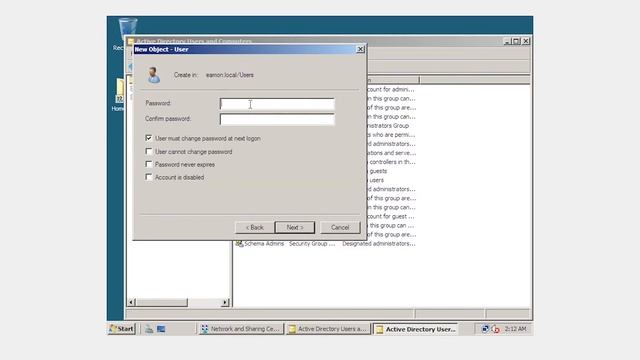
Task: Switch to first Active Directory Users a... taskbar button
Action: click(x=328, y=329)
